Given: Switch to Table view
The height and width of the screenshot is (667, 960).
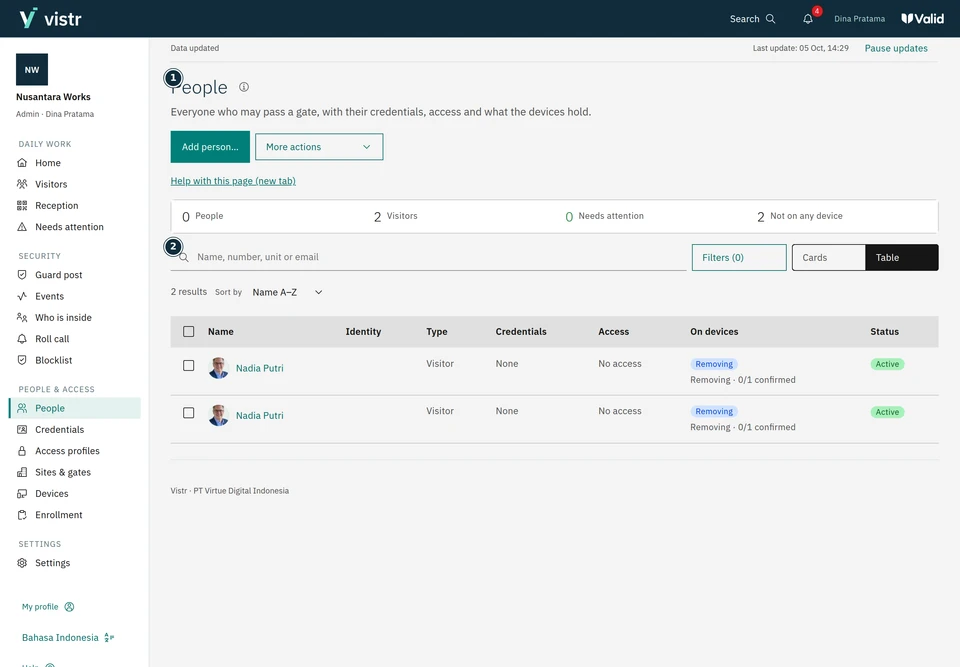Looking at the screenshot, I should 902,257.
